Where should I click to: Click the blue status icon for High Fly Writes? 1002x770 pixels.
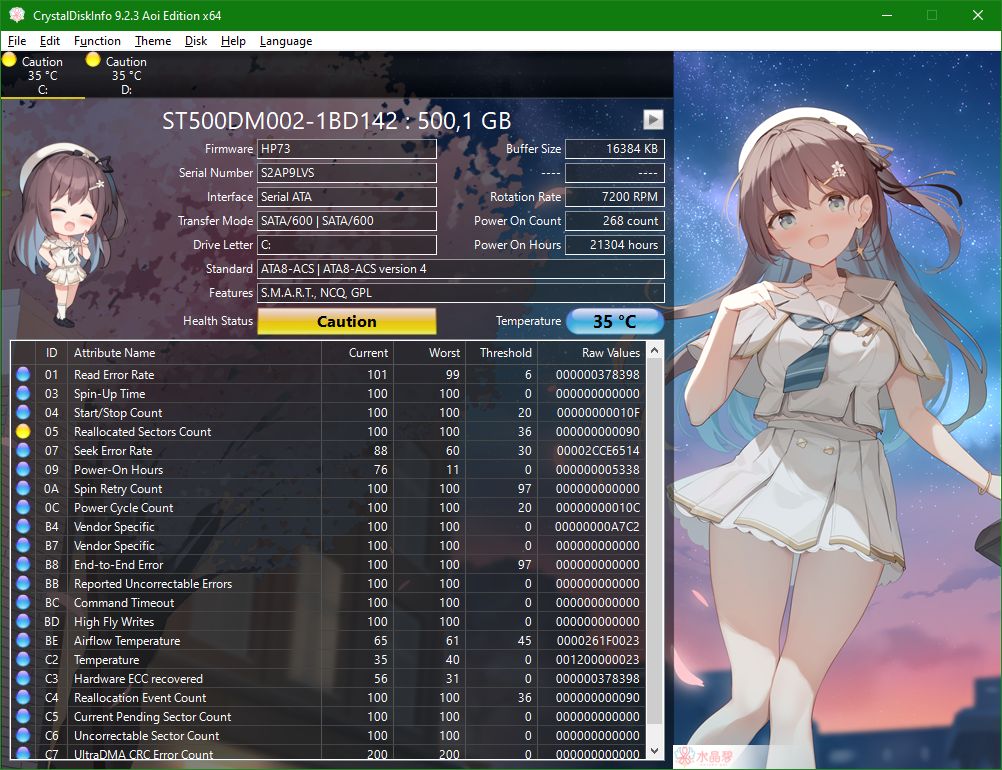click(x=23, y=622)
